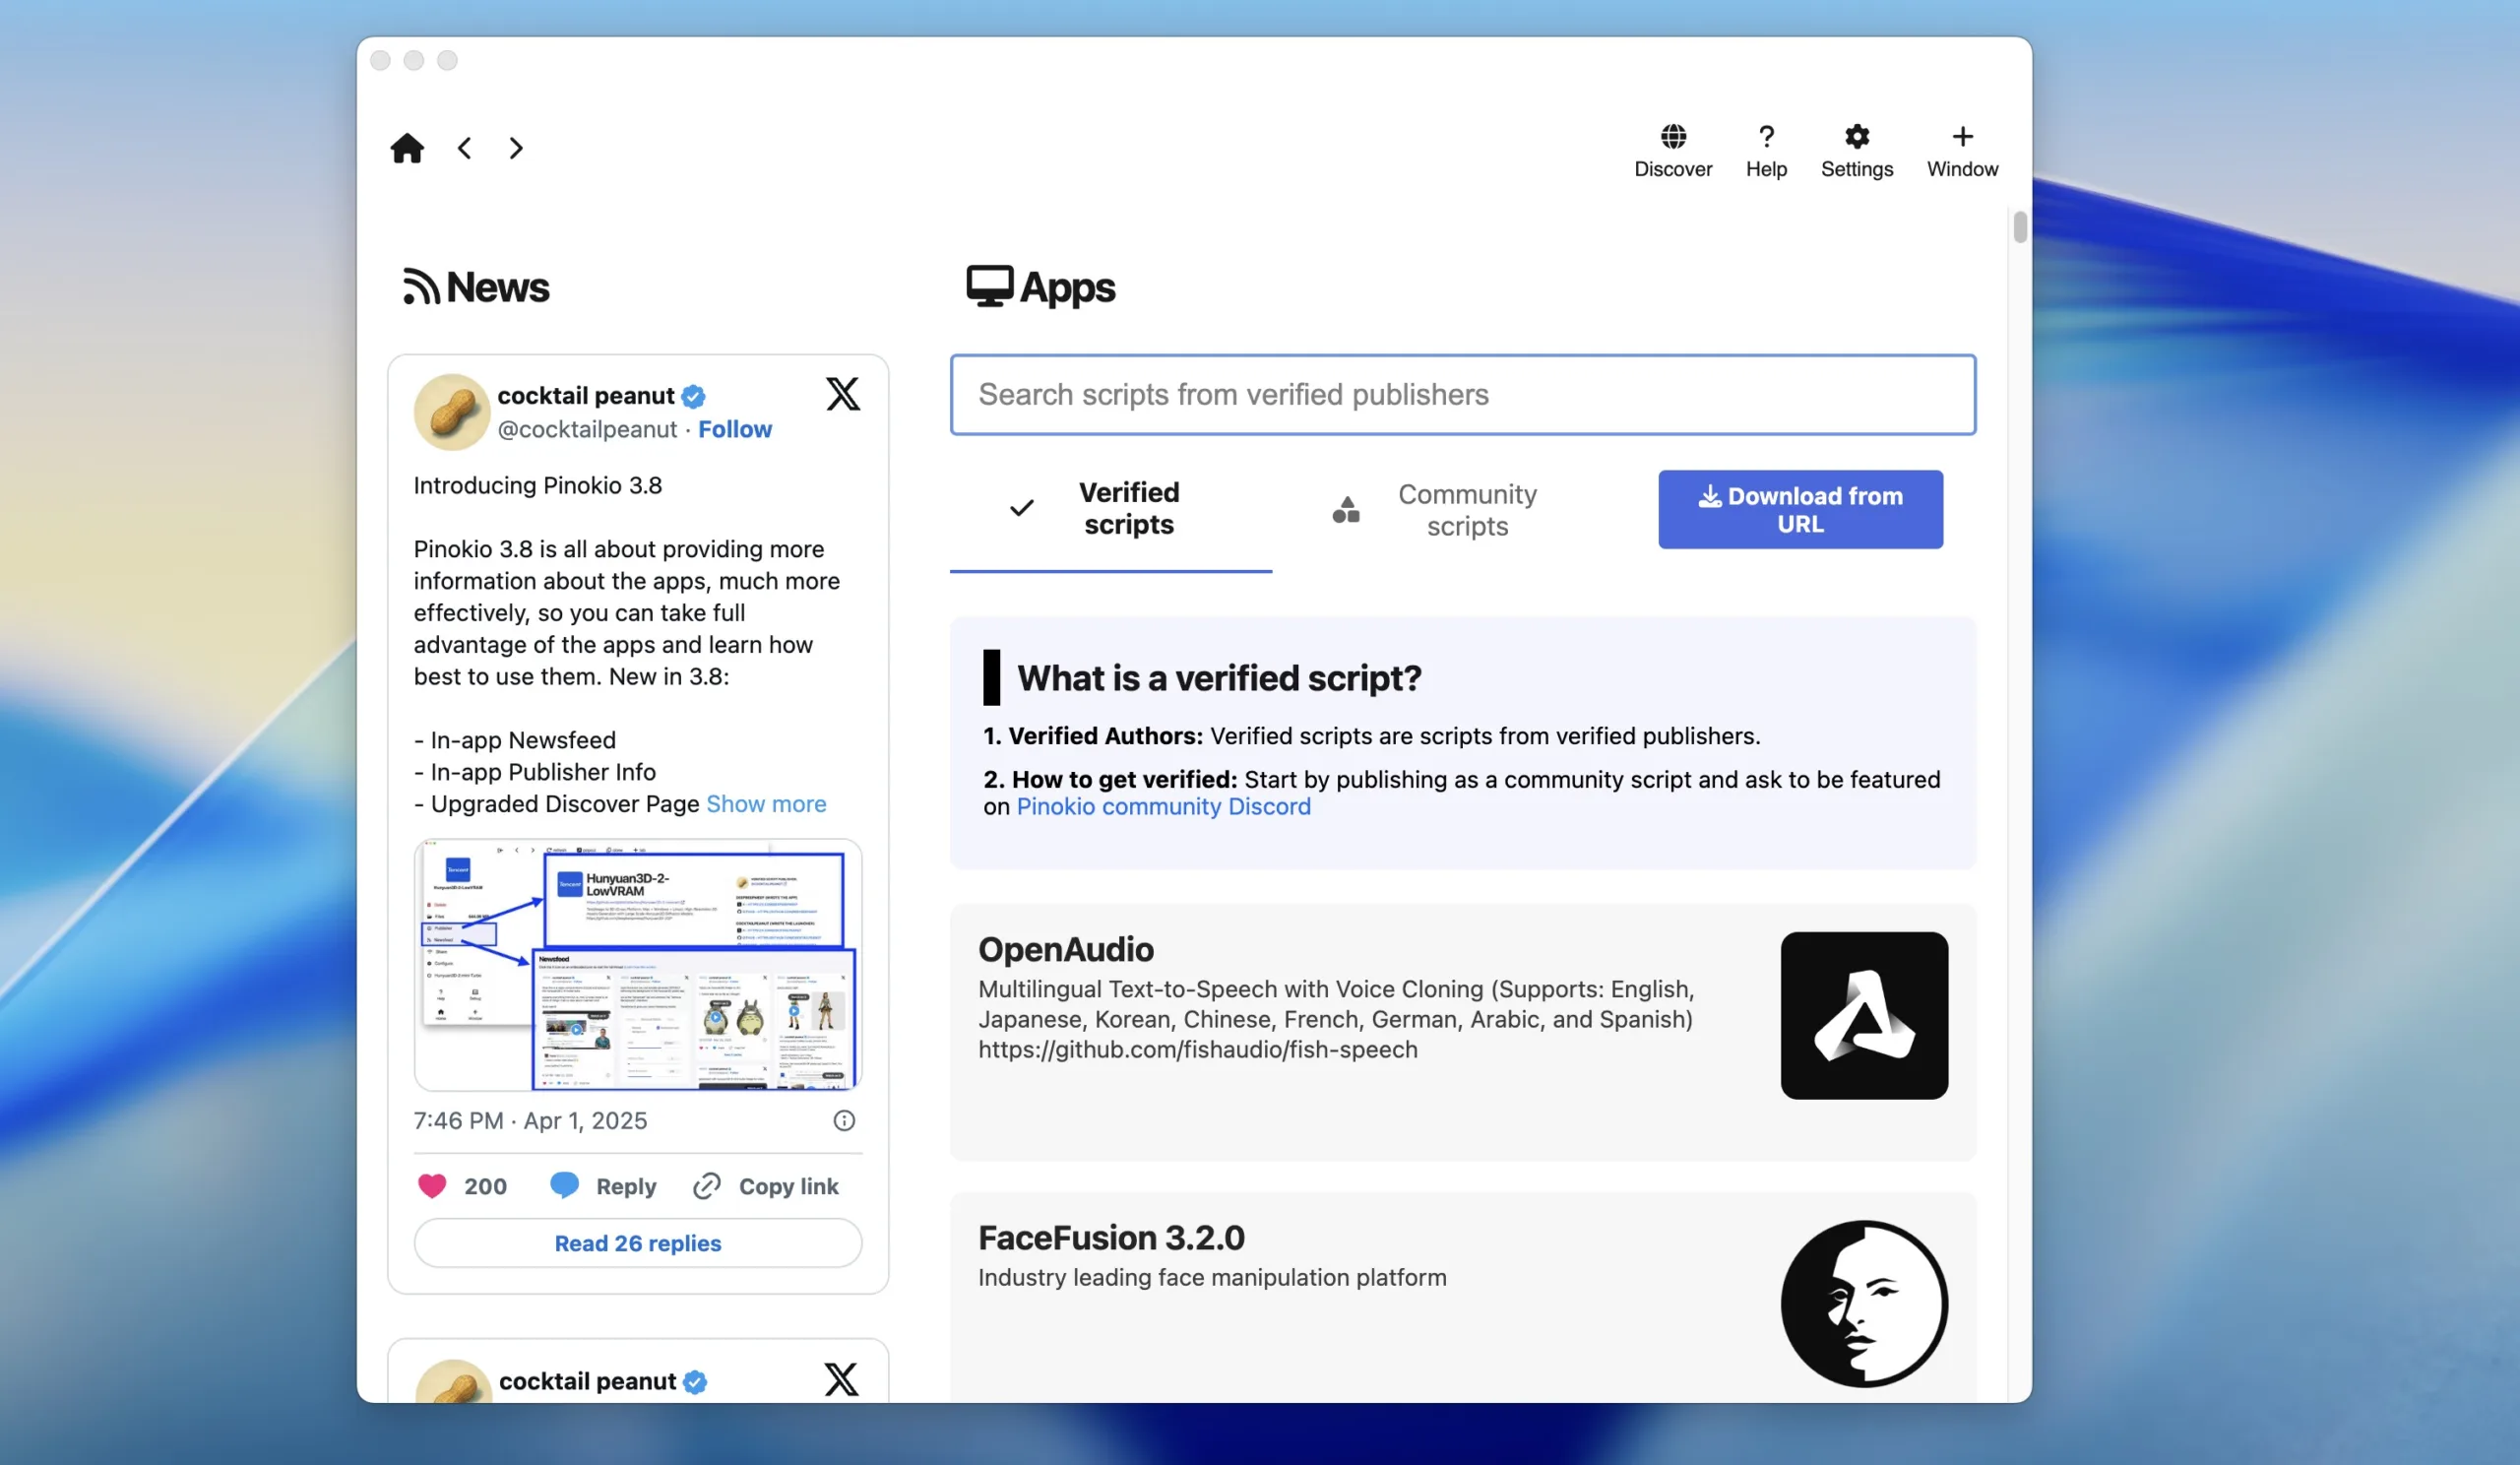Go back with the left chevron
The width and height of the screenshot is (2520, 1465).
tap(465, 148)
